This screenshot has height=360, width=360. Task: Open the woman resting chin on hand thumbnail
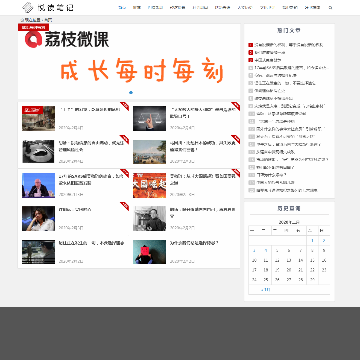pos(38,219)
